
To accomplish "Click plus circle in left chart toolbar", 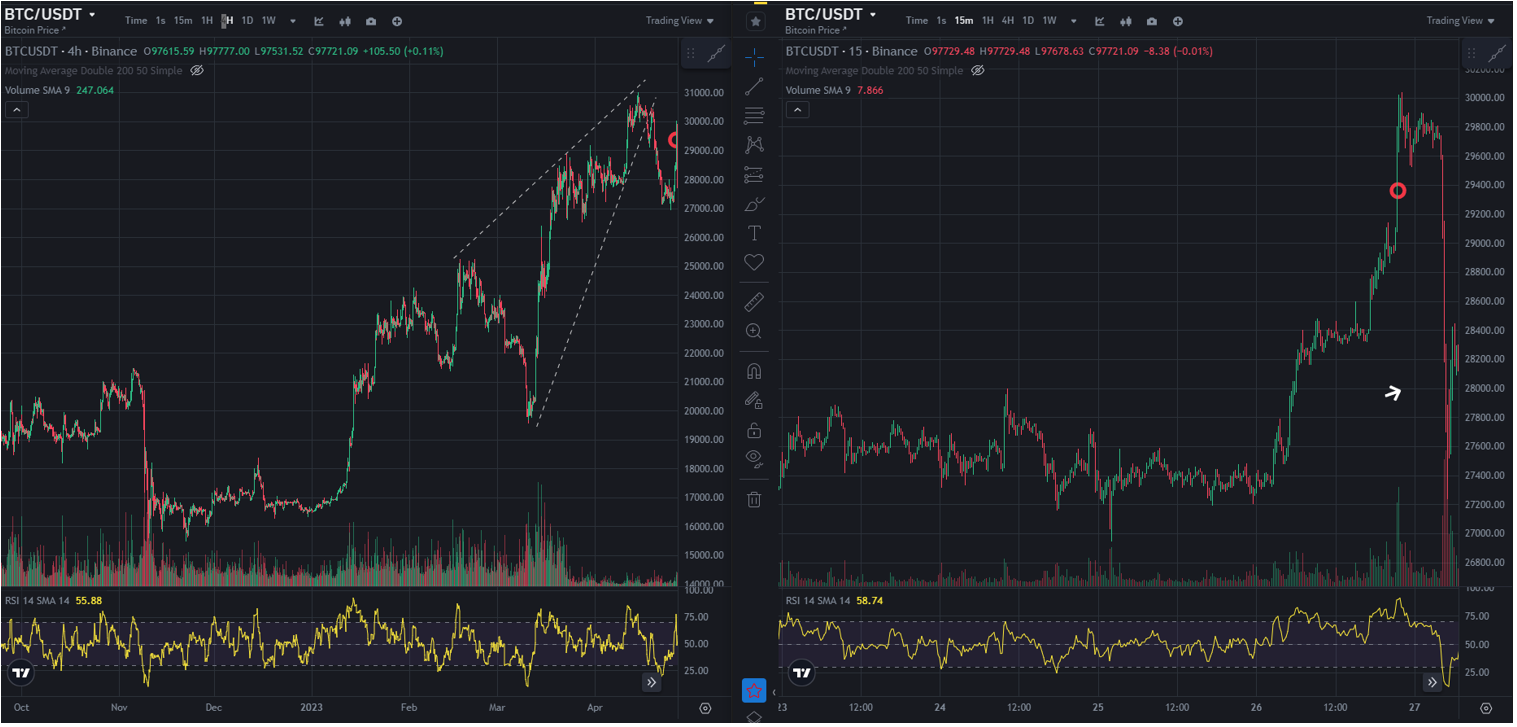I will pos(397,21).
